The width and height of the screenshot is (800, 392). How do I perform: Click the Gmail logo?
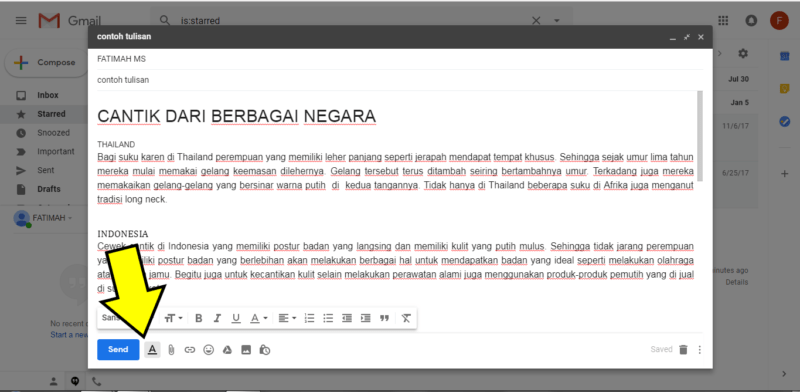[x=69, y=21]
